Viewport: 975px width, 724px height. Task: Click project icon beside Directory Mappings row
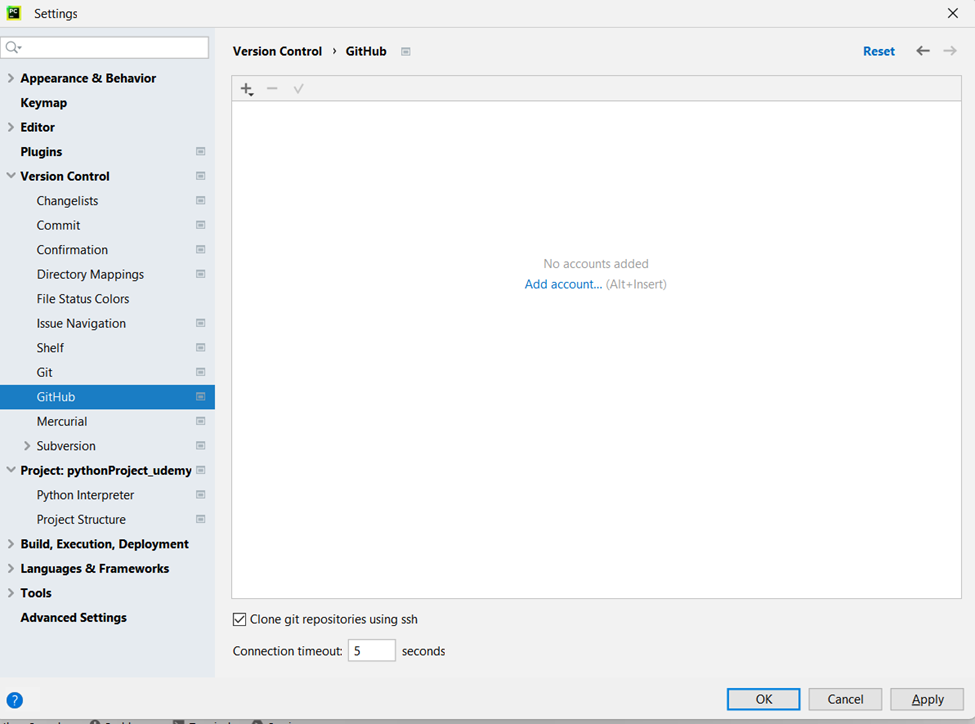click(x=200, y=274)
